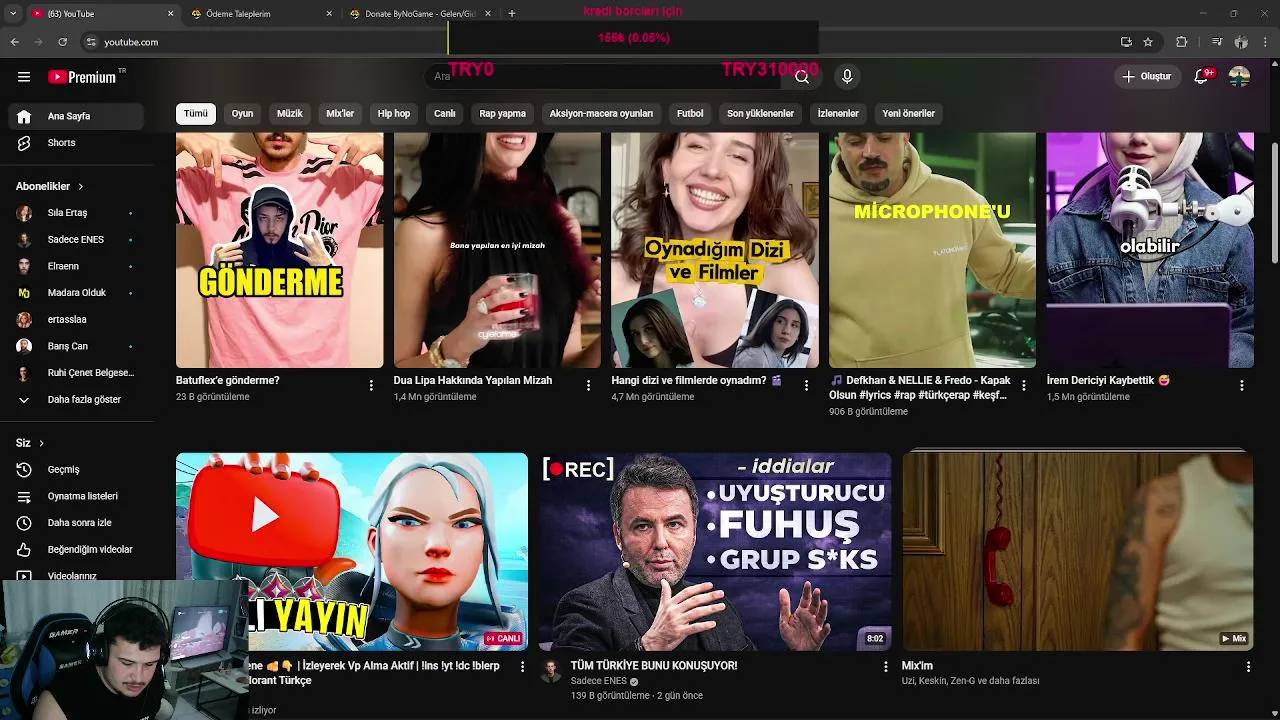Select the Rap yapma chip
Screen dimensions: 1280x720
click(503, 113)
